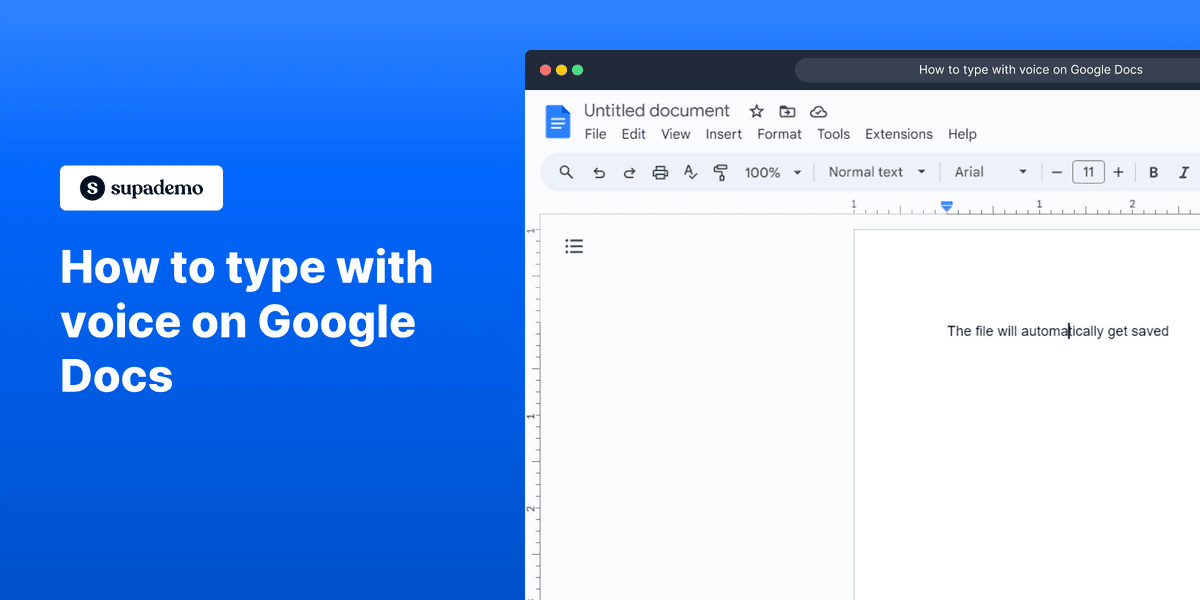This screenshot has height=600, width=1200.
Task: Open the Print icon
Action: [660, 172]
